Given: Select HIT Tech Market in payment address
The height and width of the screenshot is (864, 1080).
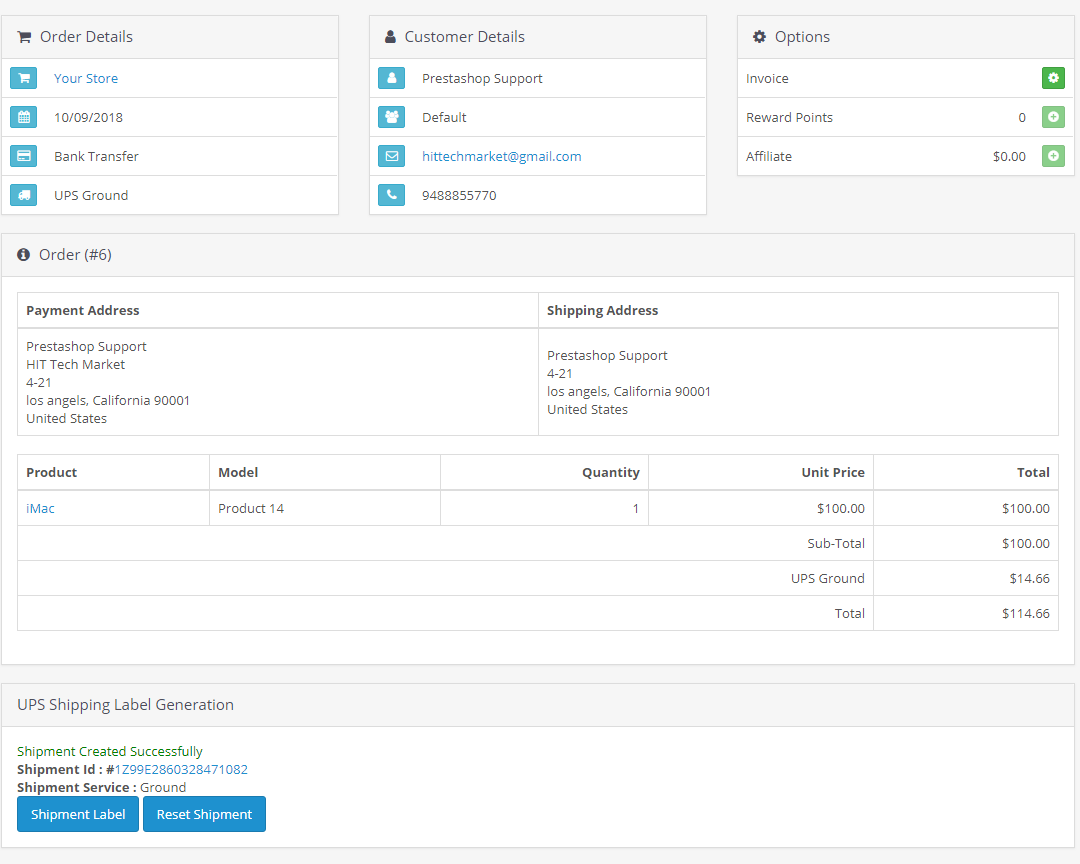Looking at the screenshot, I should click(x=76, y=364).
